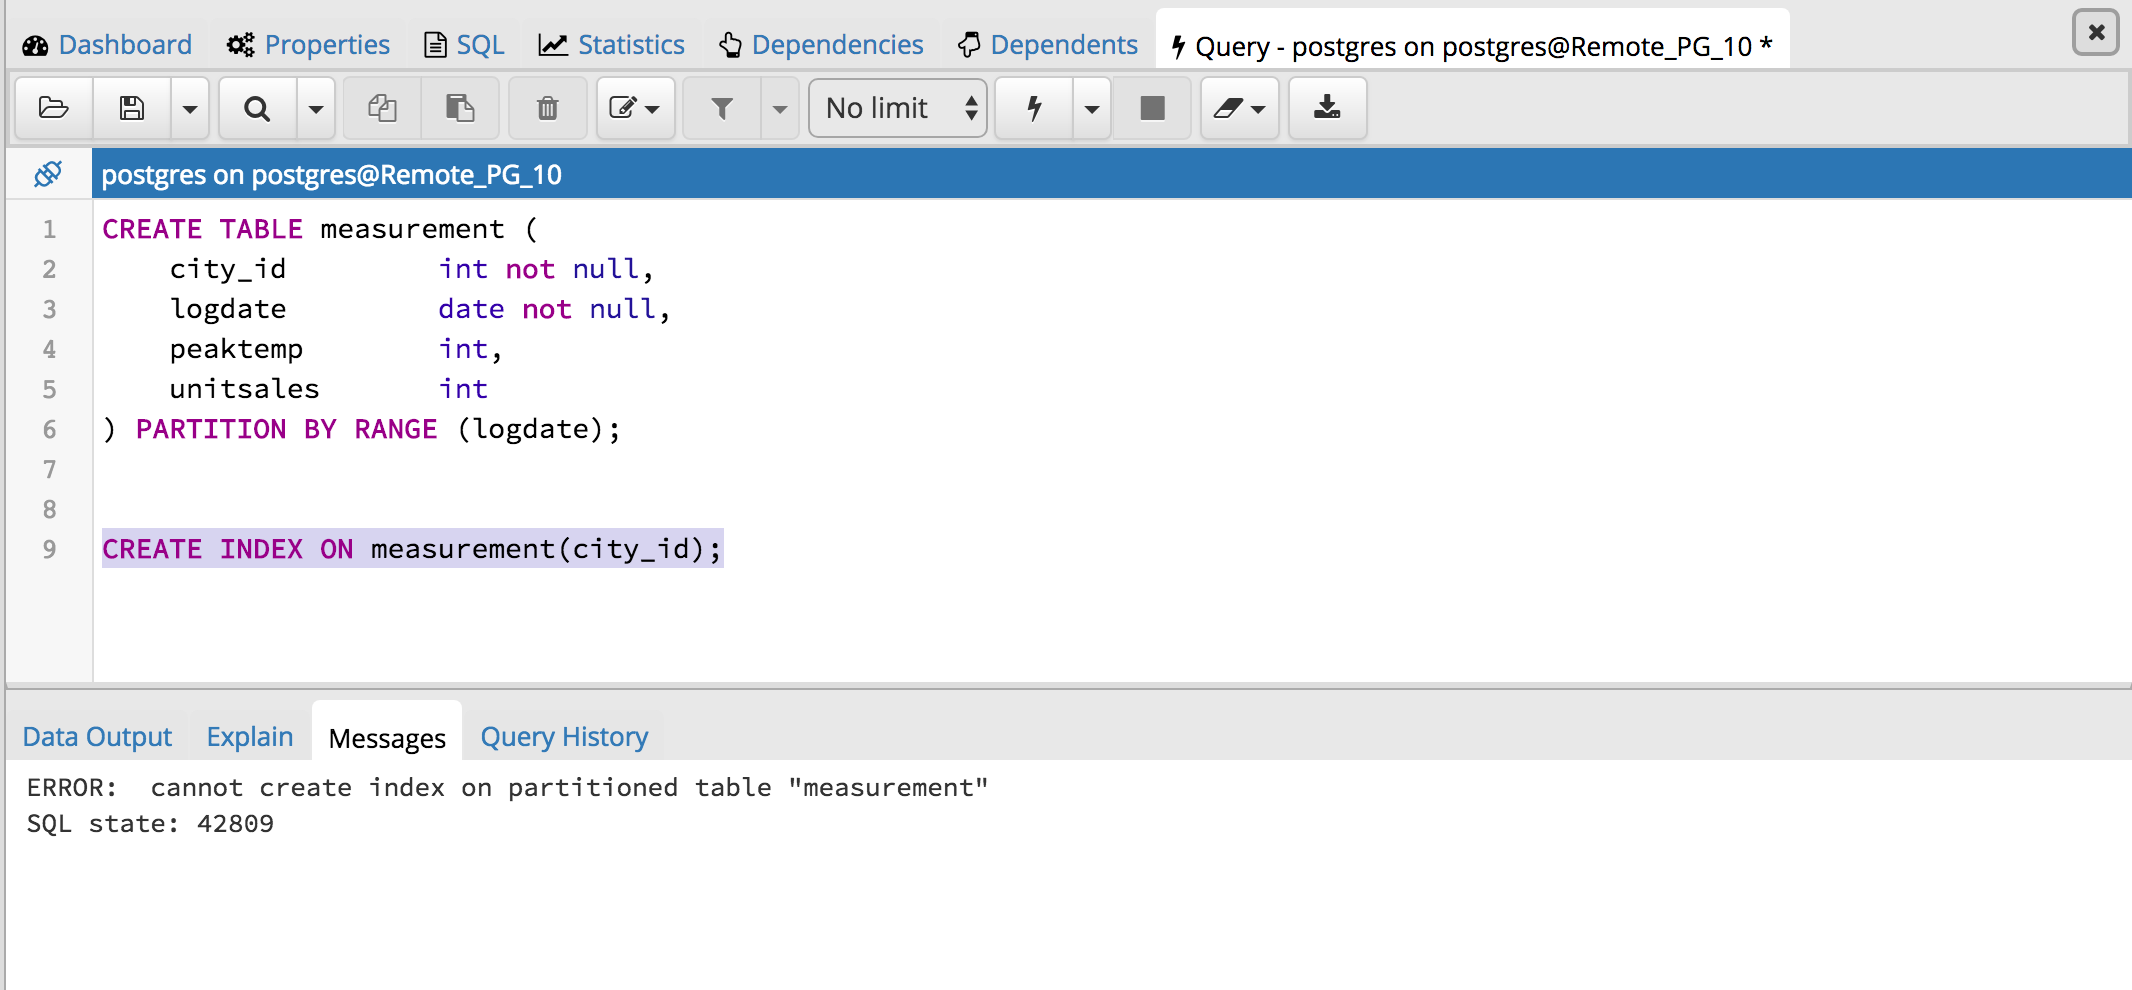Viewport: 2132px width, 990px height.
Task: Open the Find options dropdown arrow
Action: click(316, 108)
